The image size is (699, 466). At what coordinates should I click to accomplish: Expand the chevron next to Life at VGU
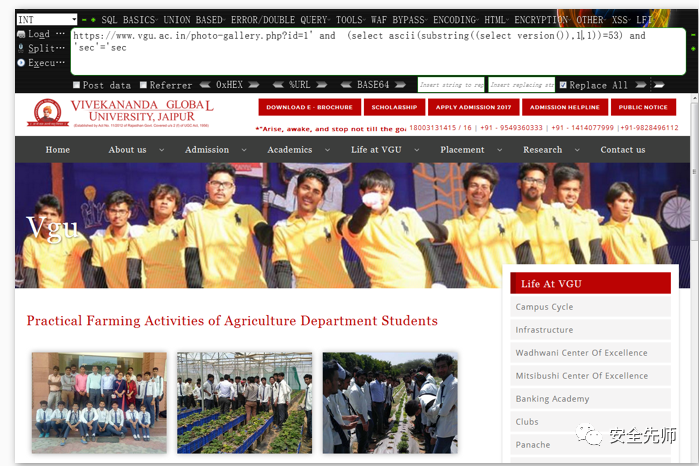coord(416,150)
